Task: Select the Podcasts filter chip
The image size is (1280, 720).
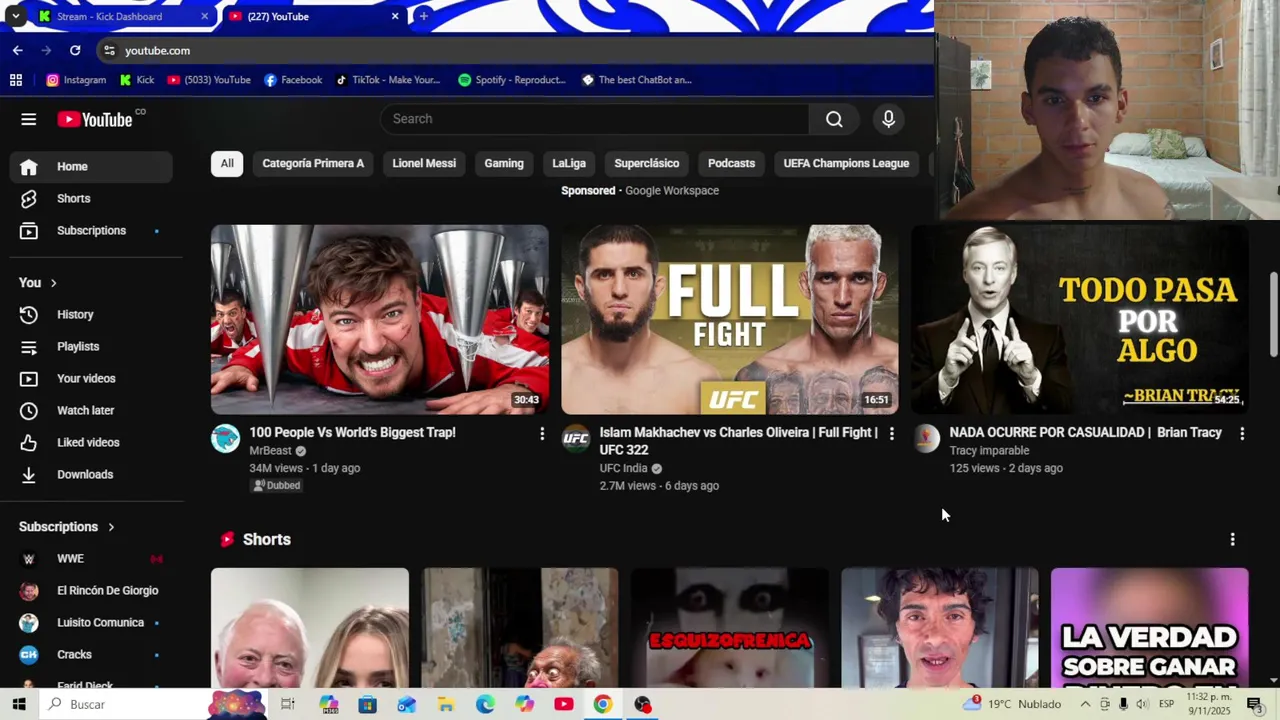Action: click(731, 163)
